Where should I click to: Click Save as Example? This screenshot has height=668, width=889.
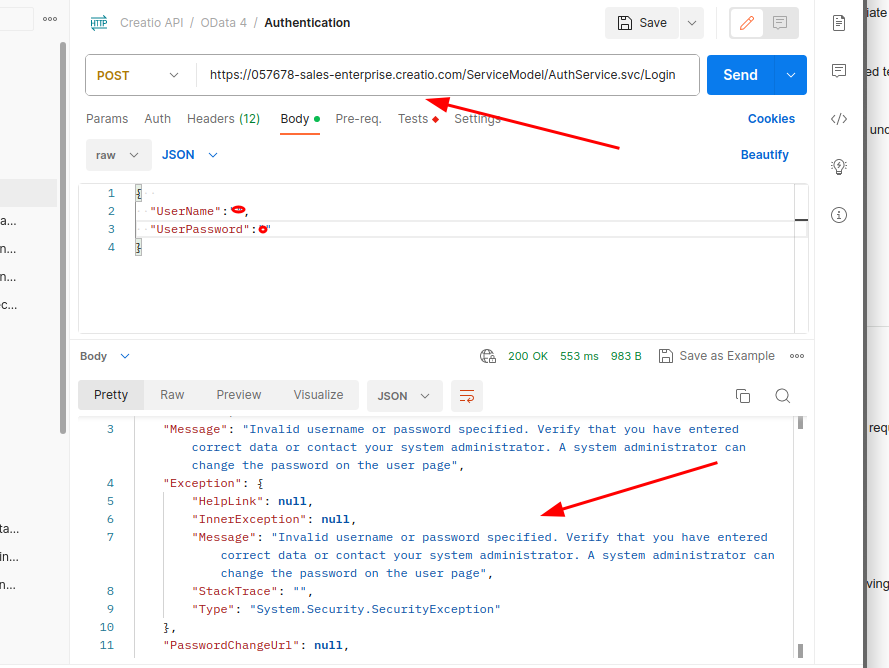717,356
